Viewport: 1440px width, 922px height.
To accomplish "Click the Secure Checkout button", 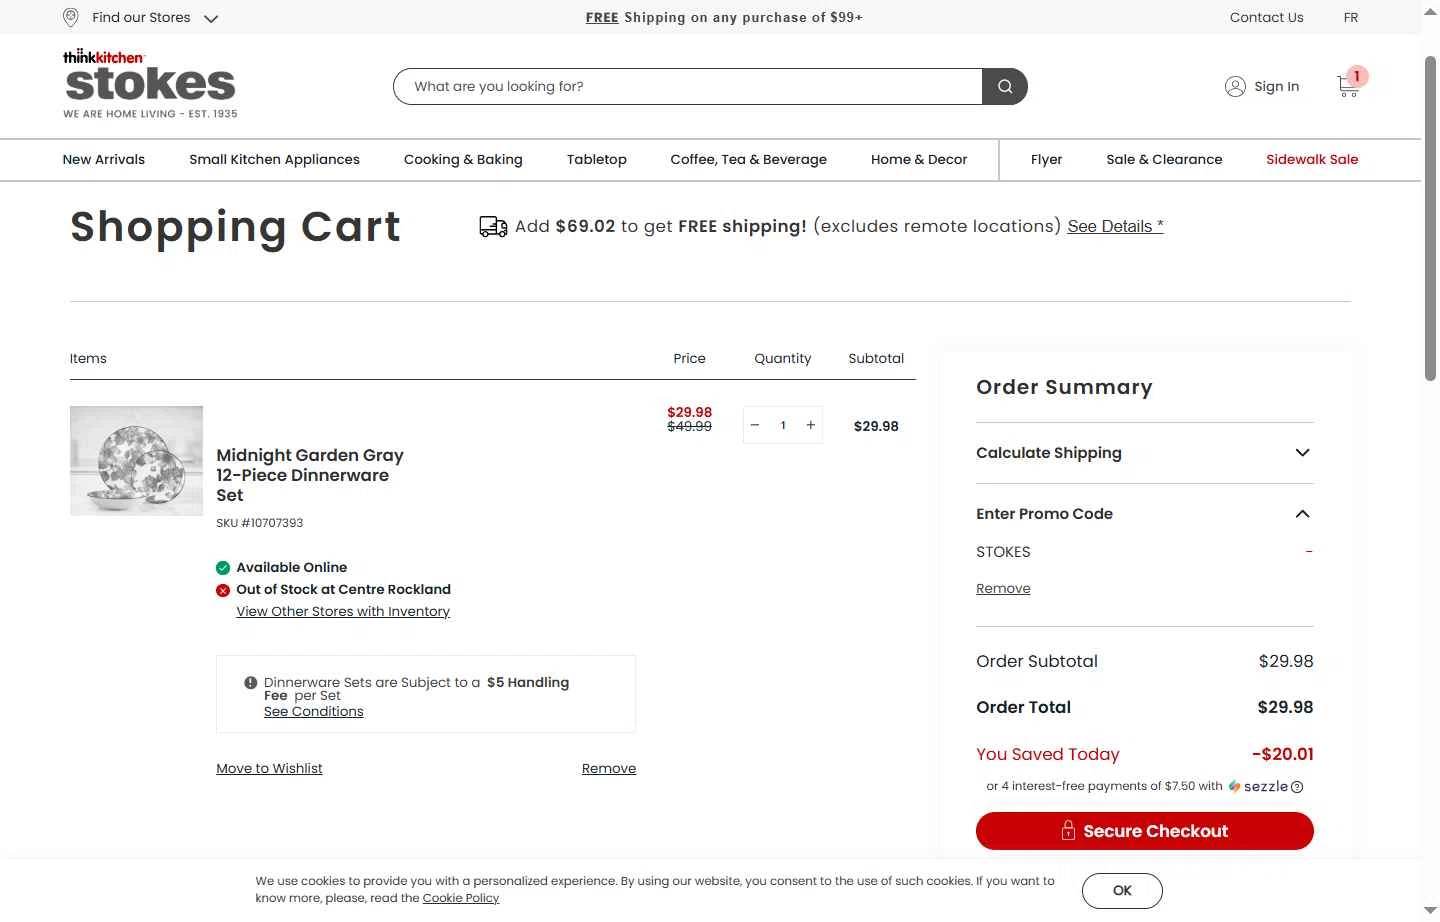I will tap(1144, 831).
